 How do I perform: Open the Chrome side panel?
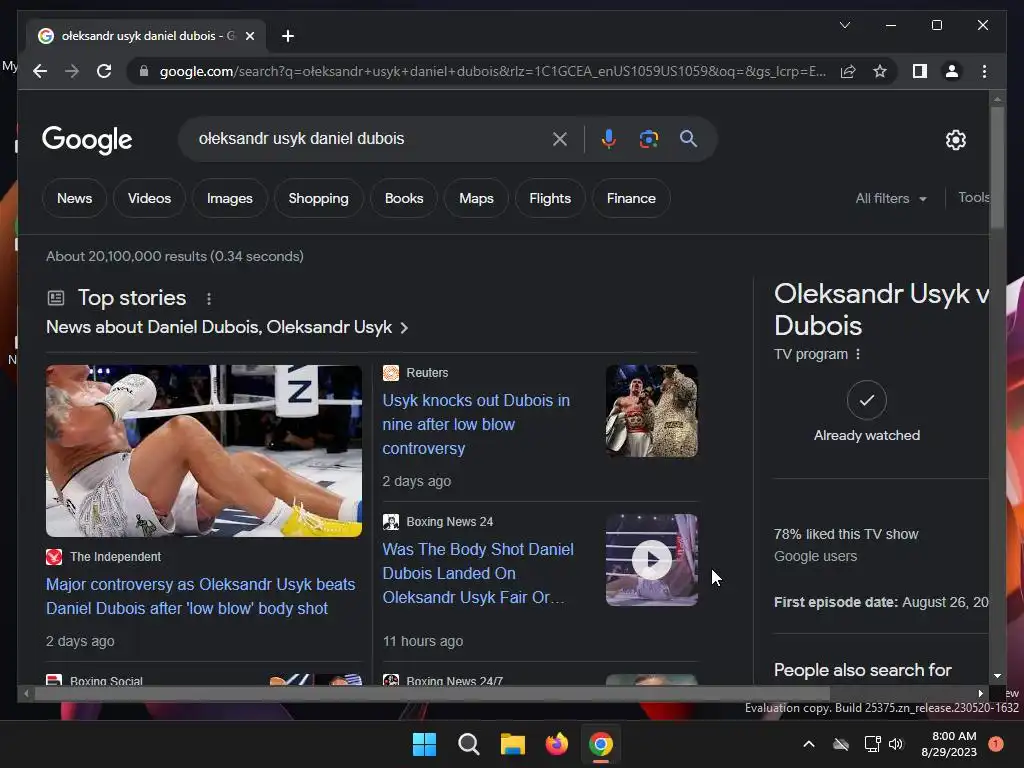coord(920,71)
